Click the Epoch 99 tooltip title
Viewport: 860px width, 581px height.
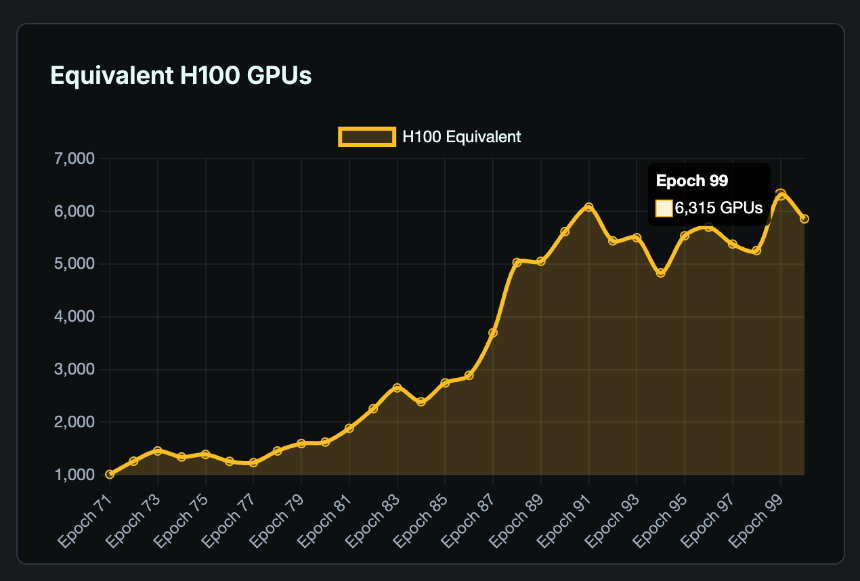[x=691, y=181]
